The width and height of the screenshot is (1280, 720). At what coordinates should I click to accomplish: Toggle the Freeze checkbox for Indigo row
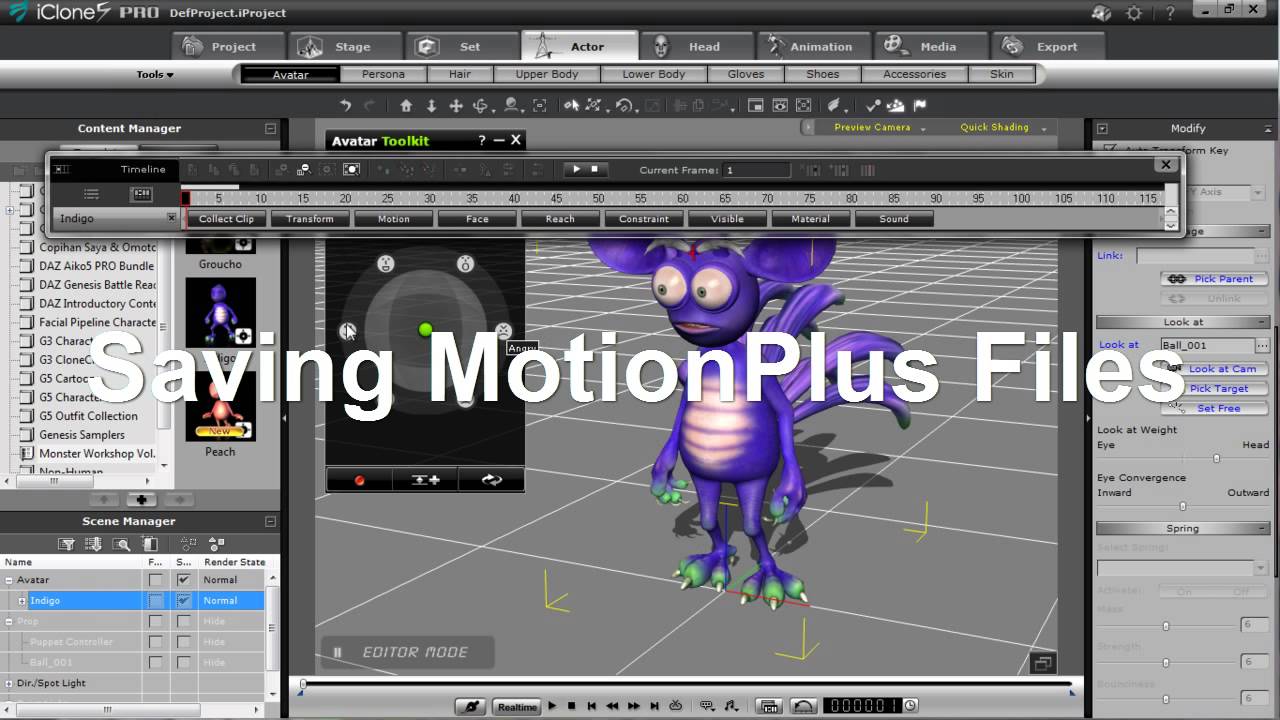155,601
